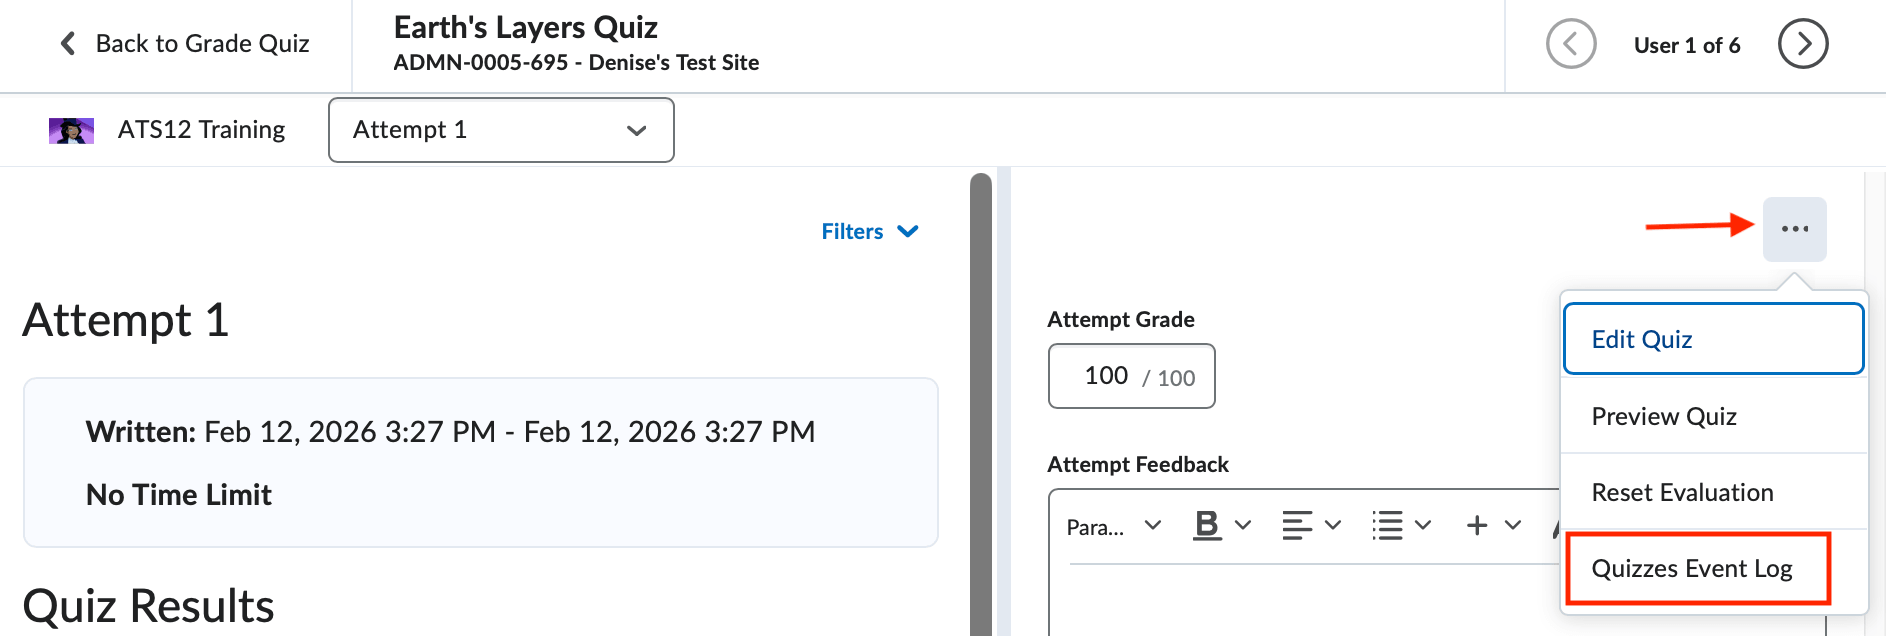
Task: Choose Preview Quiz from the menu
Action: 1664,416
